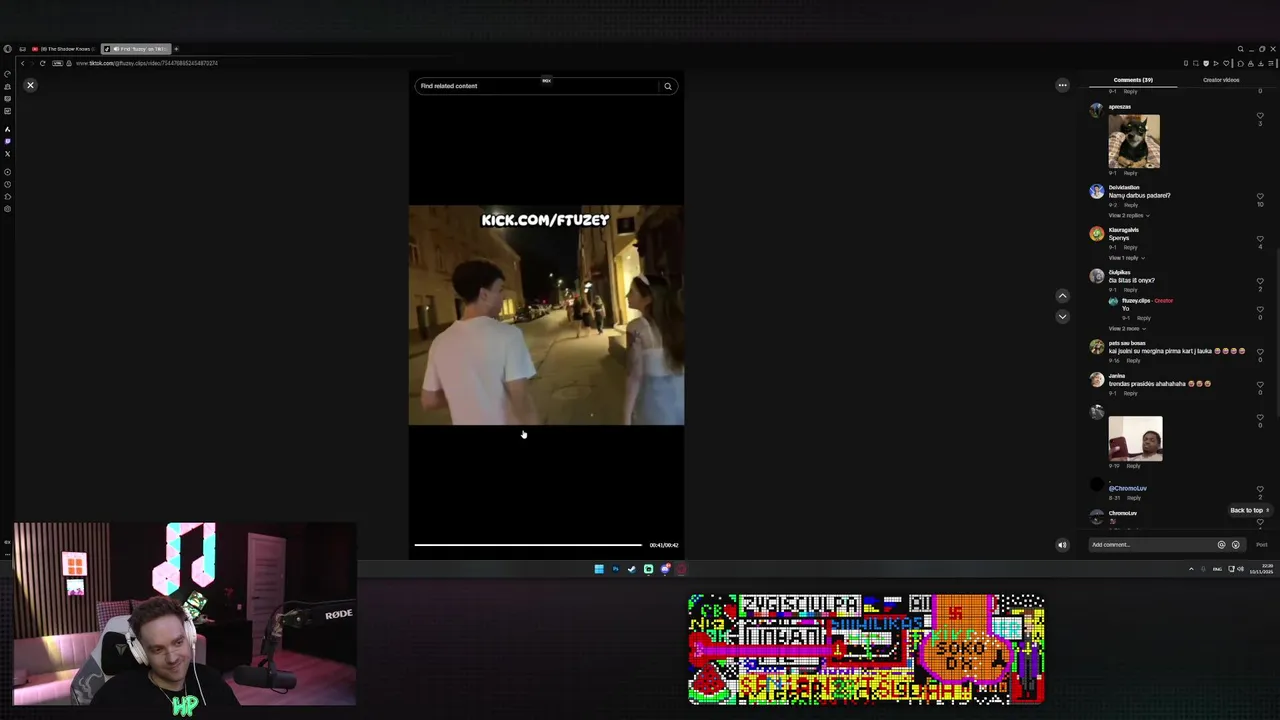Open the Steam icon on taskbar
This screenshot has width=1280, height=720.
(x=631, y=569)
